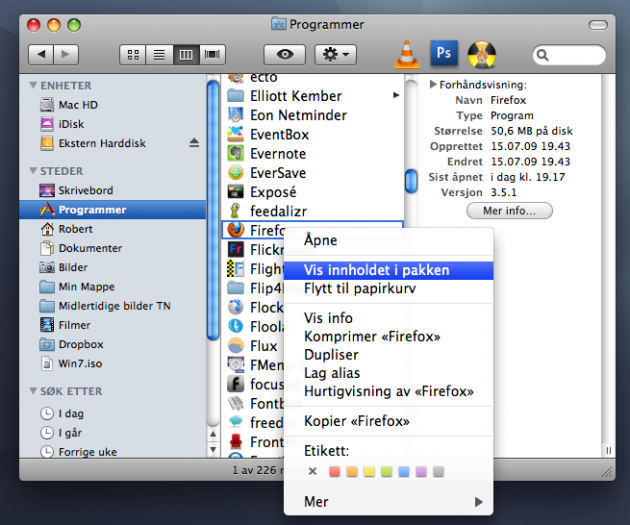Image resolution: width=630 pixels, height=525 pixels.
Task: Open the Mer submenu
Action: click(389, 502)
